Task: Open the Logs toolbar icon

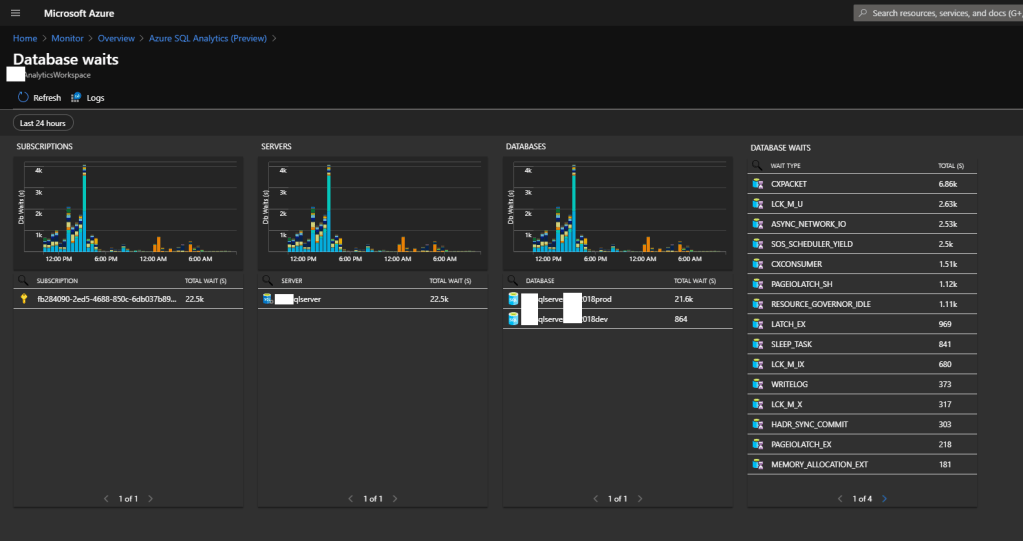Action: [x=76, y=98]
